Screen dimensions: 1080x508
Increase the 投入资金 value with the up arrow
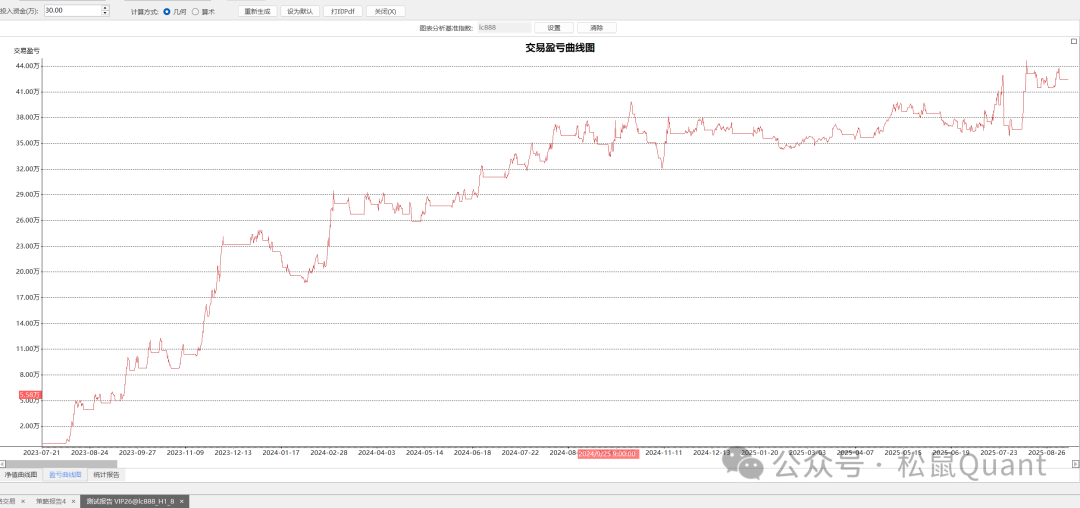(105, 8)
